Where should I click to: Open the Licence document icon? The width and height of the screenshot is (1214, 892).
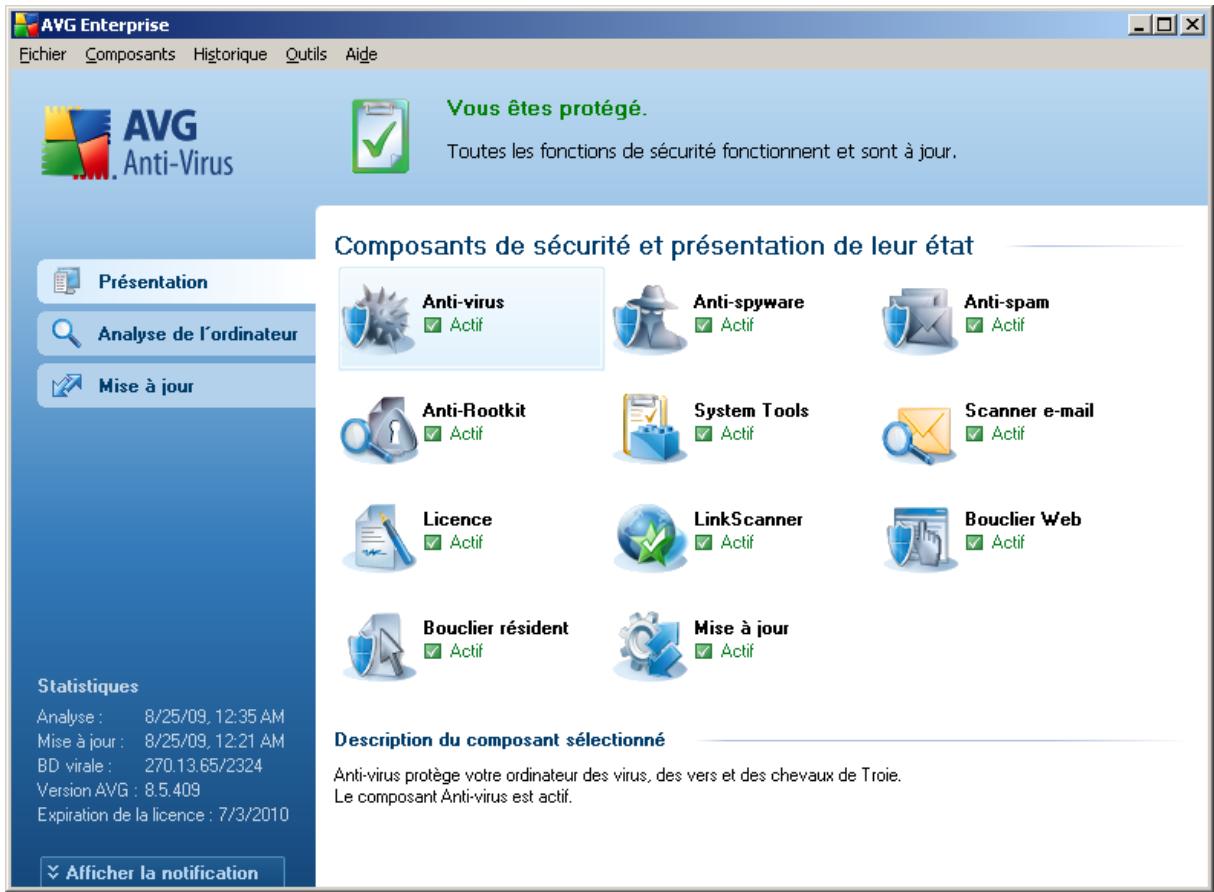(377, 540)
